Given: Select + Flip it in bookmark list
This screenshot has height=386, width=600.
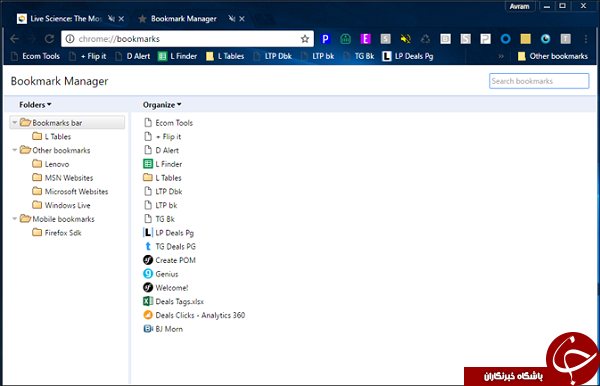Looking at the screenshot, I should click(162, 137).
